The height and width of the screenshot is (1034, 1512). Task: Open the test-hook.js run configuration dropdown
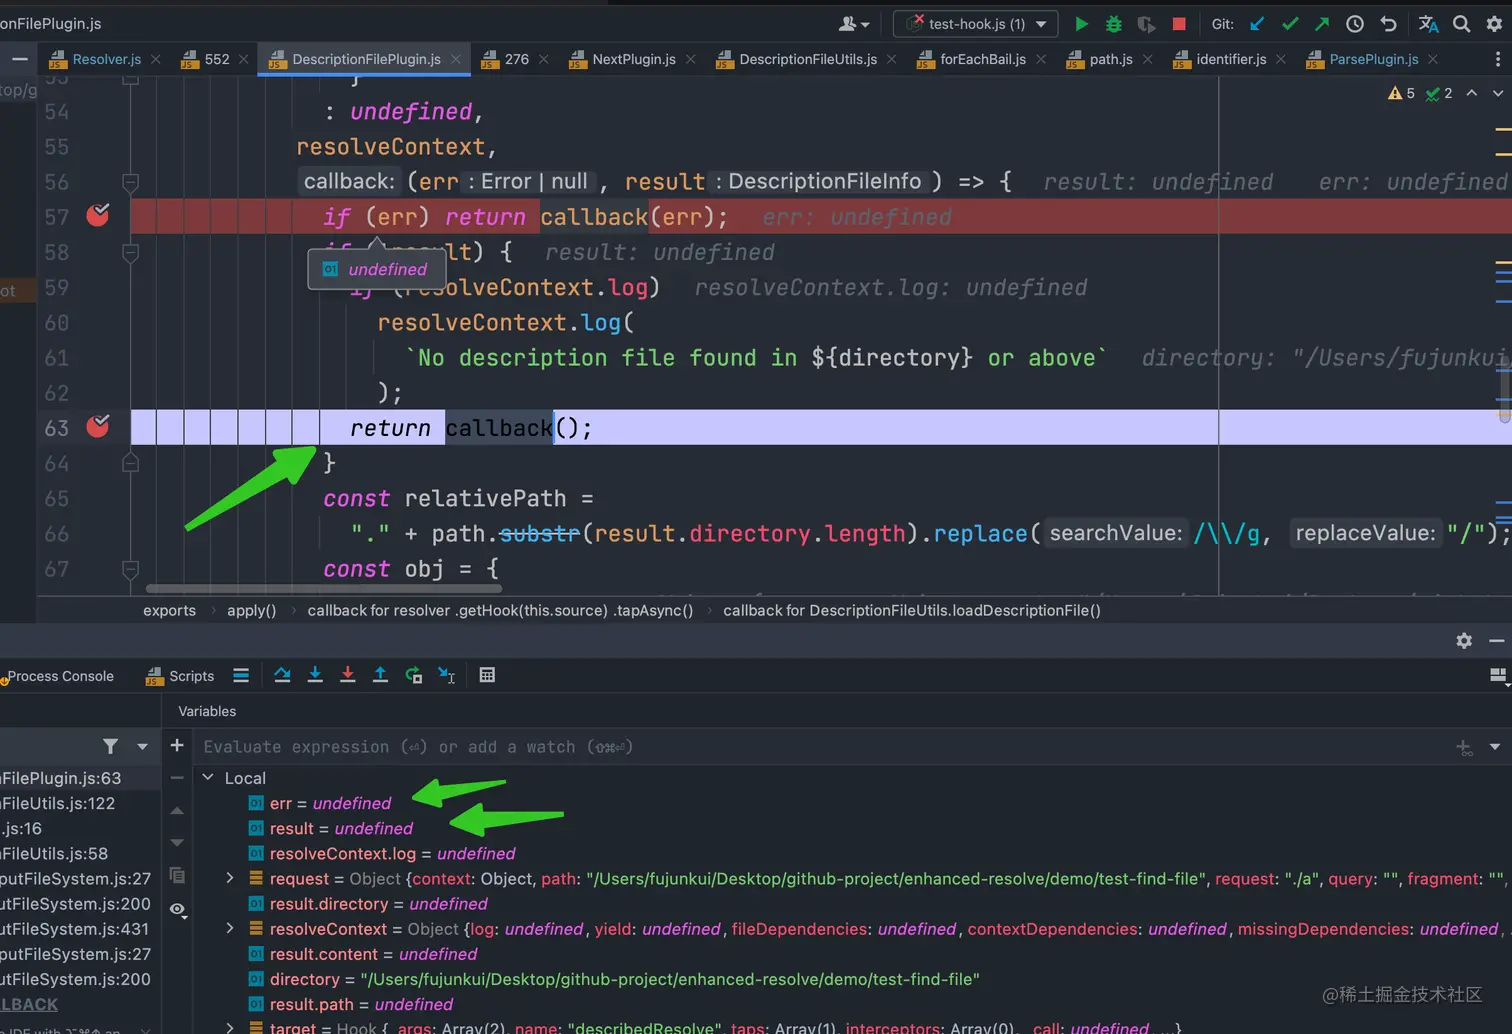click(x=975, y=24)
